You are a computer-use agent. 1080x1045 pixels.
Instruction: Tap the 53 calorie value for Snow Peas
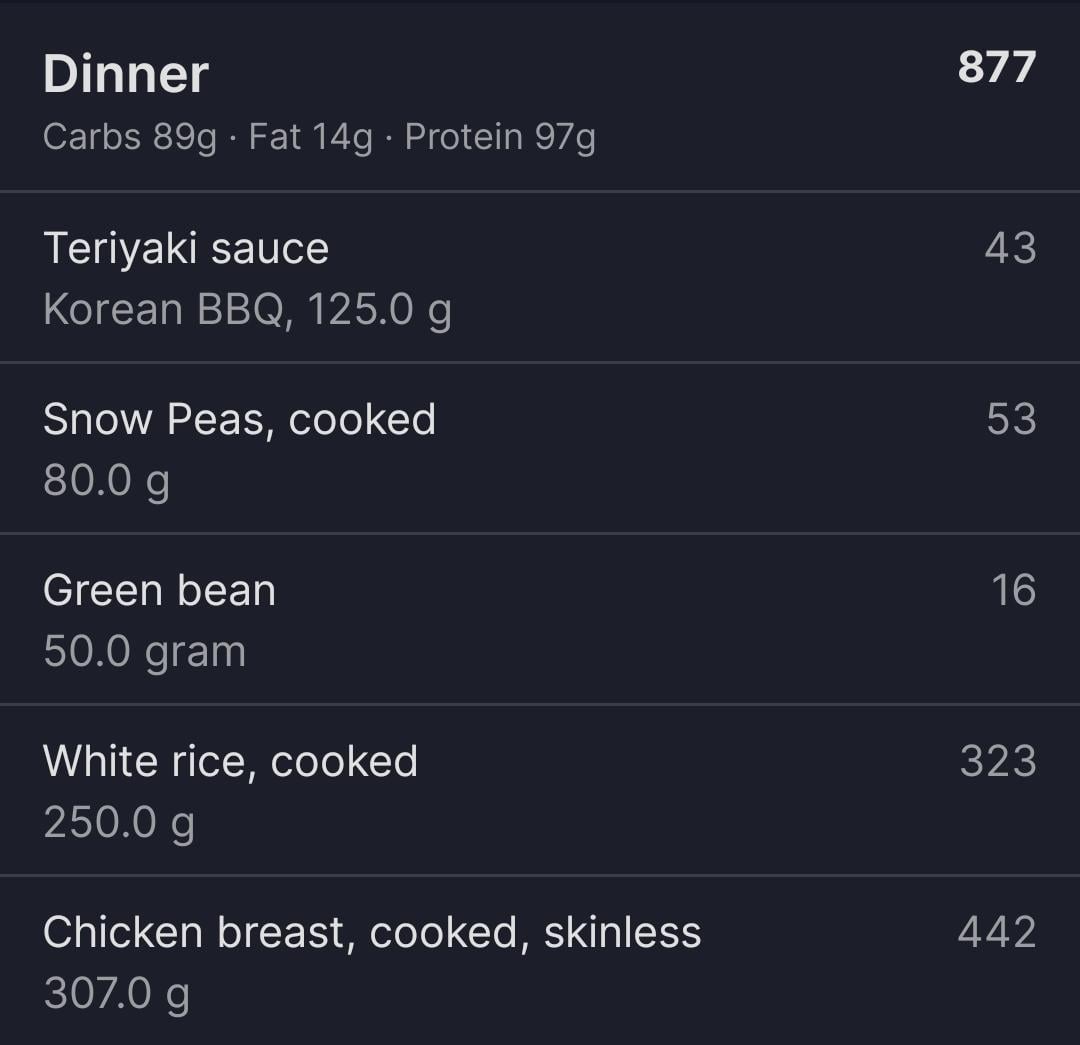[x=1011, y=418]
